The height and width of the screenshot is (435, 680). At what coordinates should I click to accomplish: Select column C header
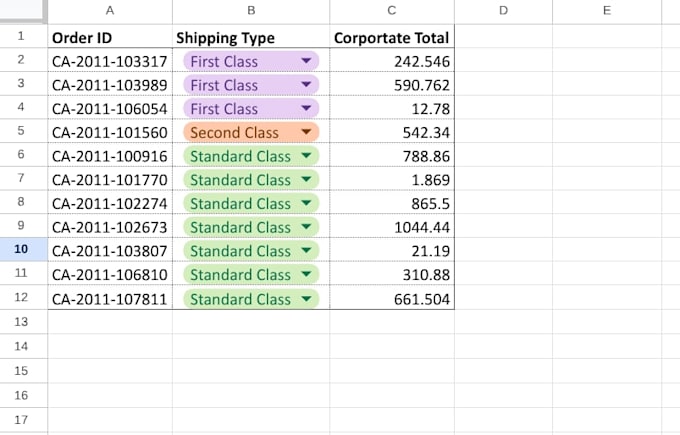[392, 11]
